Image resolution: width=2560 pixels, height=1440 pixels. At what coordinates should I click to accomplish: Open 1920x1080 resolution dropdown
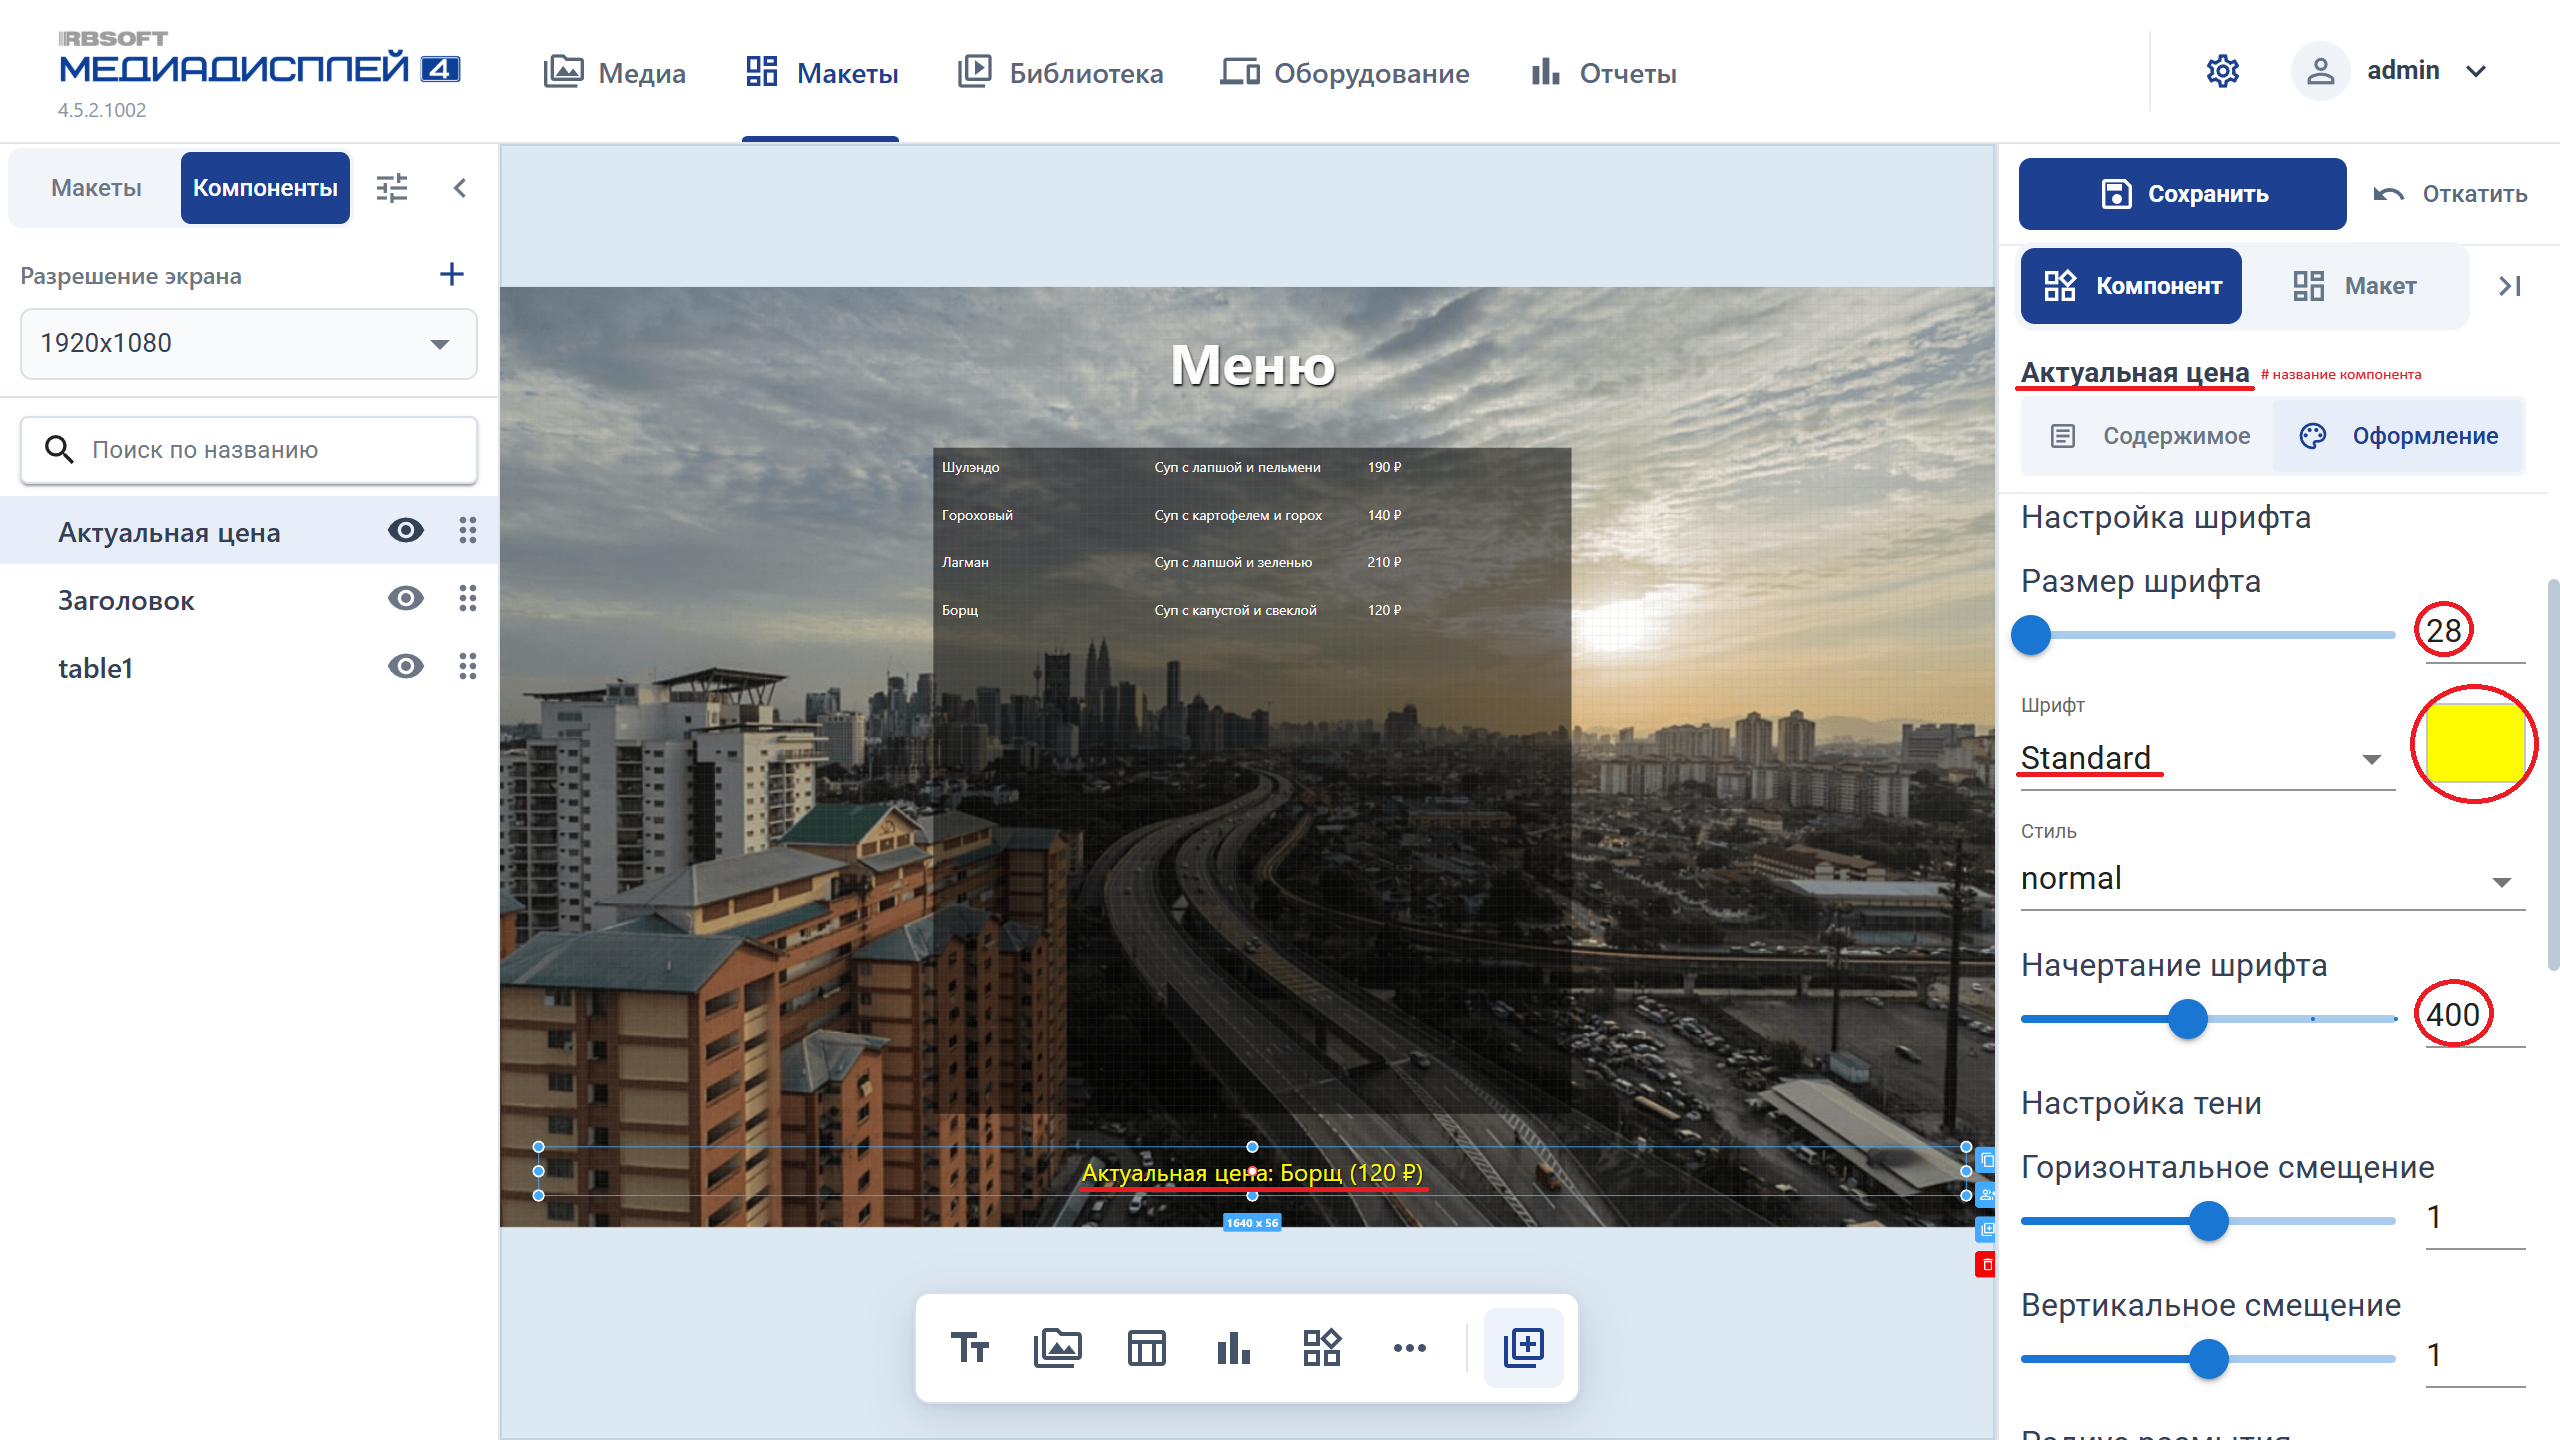click(x=248, y=343)
